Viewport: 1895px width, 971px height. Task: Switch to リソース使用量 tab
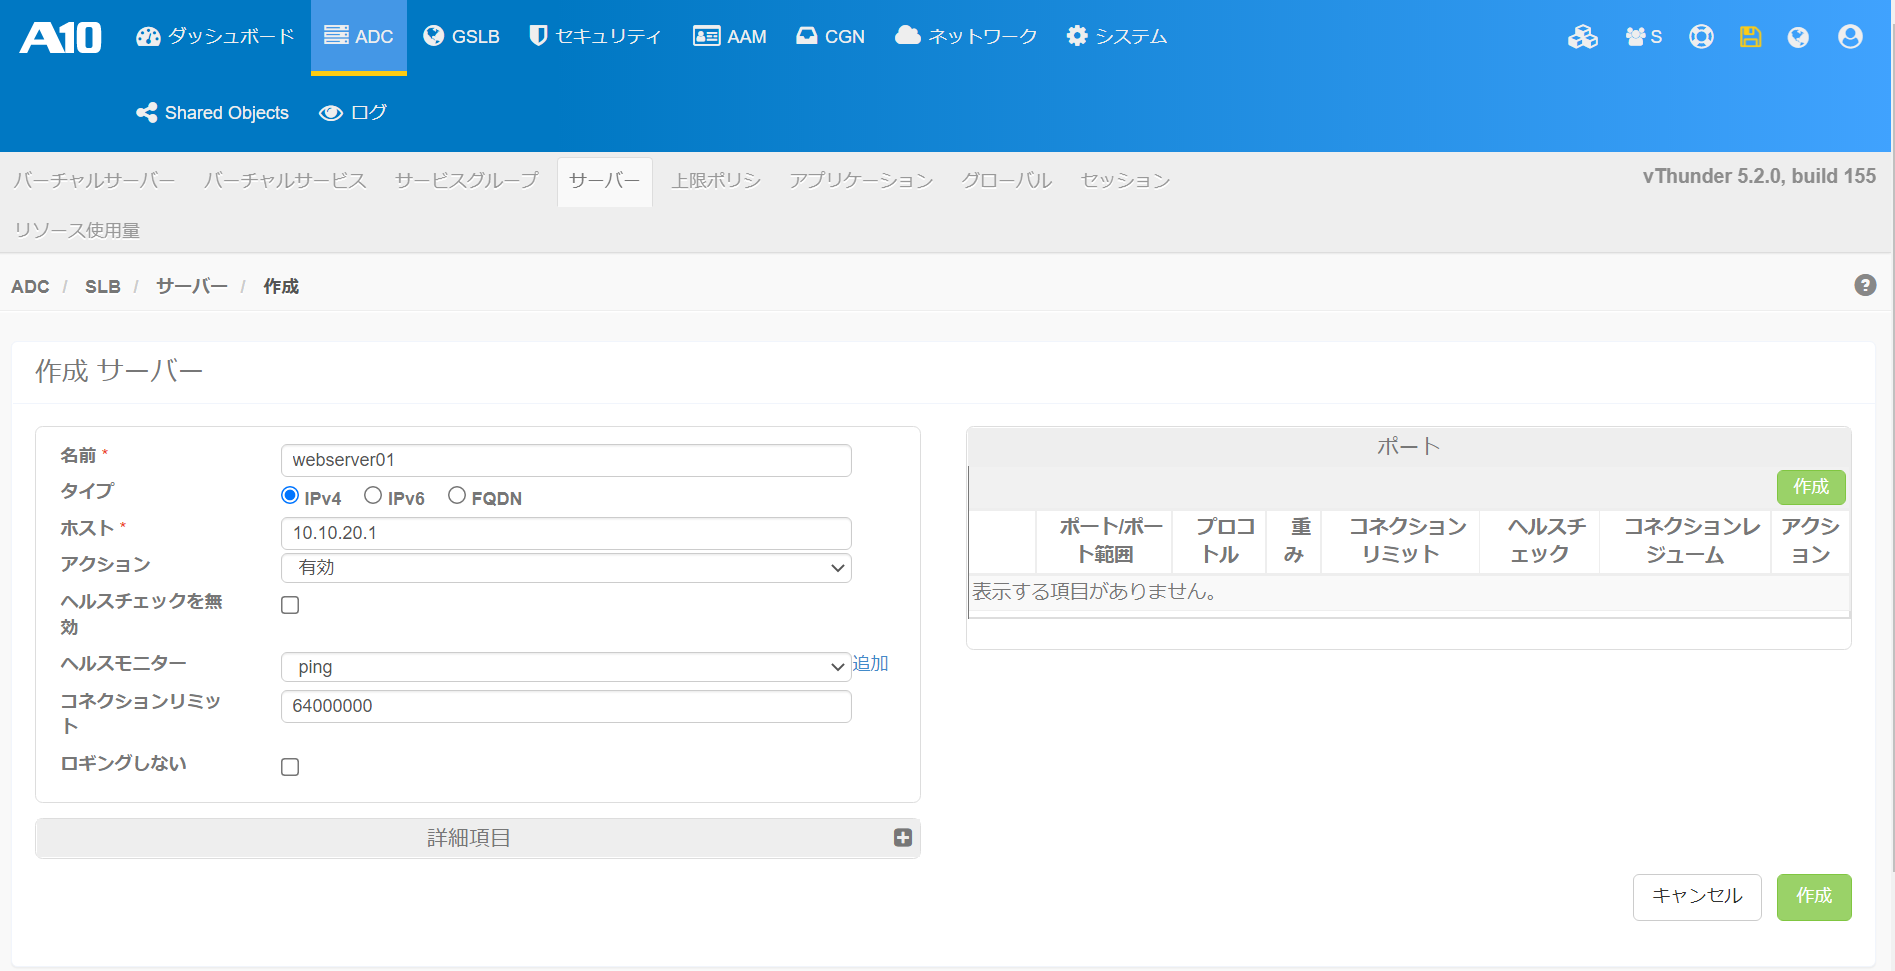coord(77,230)
